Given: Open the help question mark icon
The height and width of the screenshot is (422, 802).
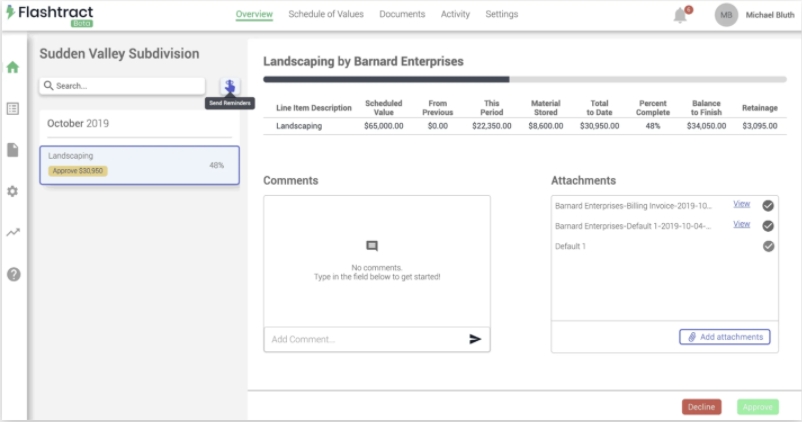Looking at the screenshot, I should click(x=13, y=274).
